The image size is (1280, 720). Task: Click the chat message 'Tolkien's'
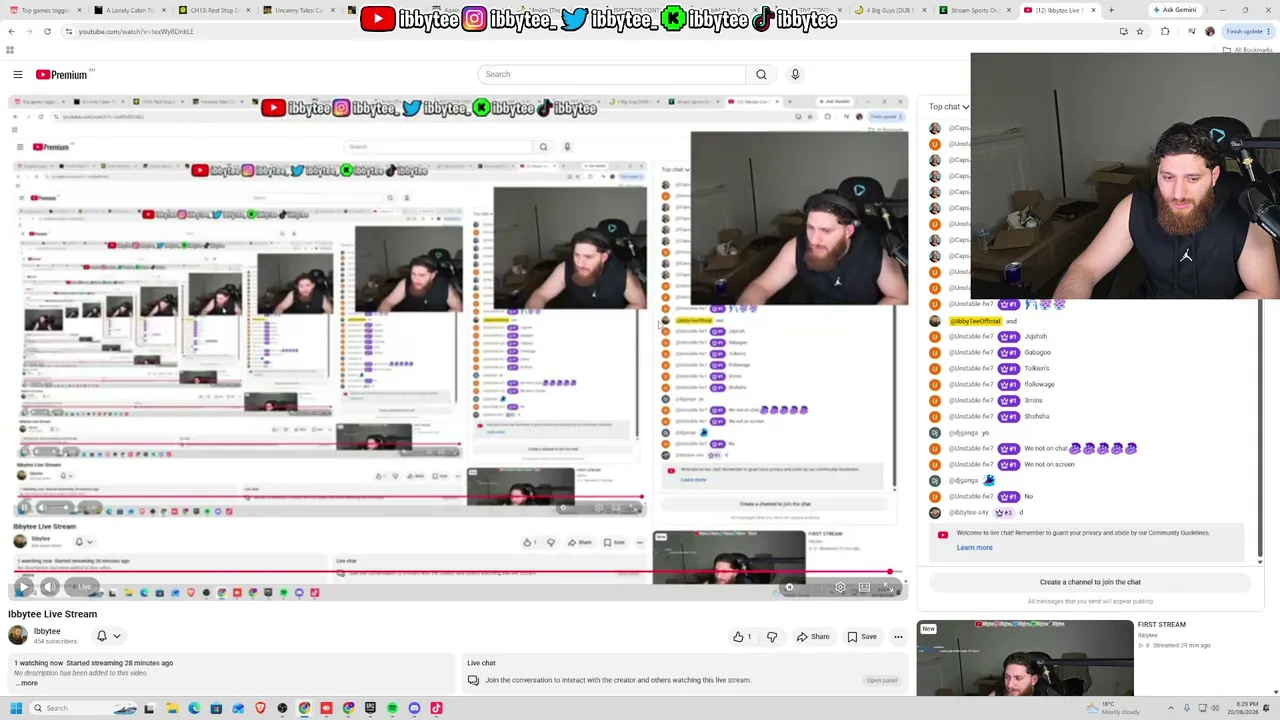tap(1036, 369)
